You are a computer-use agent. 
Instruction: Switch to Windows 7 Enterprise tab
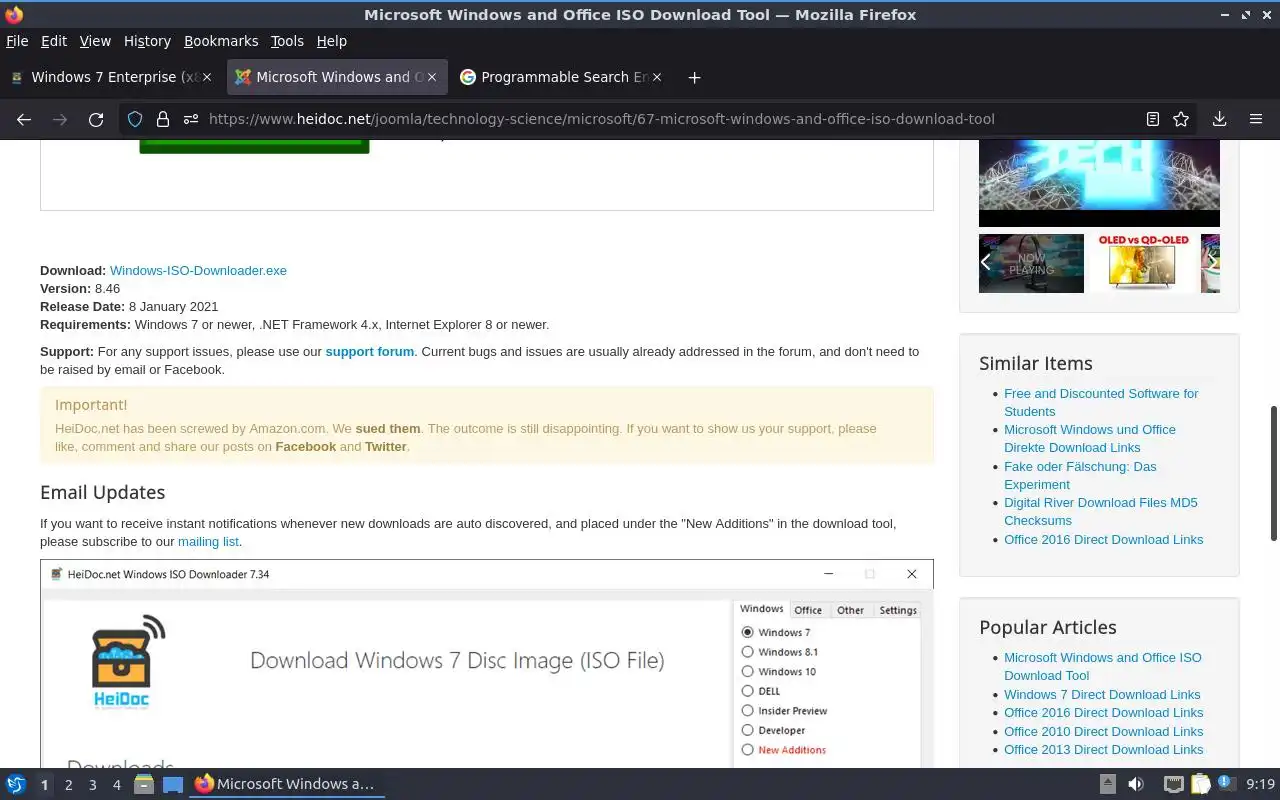112,77
